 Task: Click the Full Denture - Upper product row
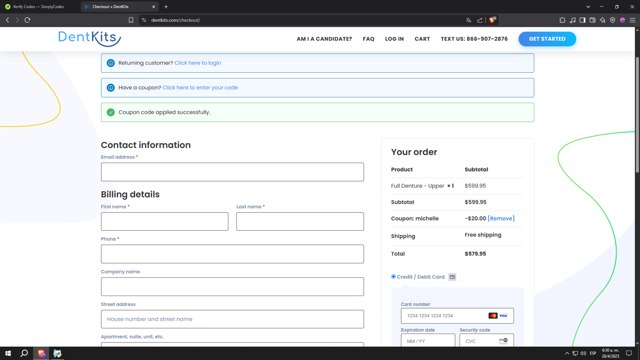(457, 186)
